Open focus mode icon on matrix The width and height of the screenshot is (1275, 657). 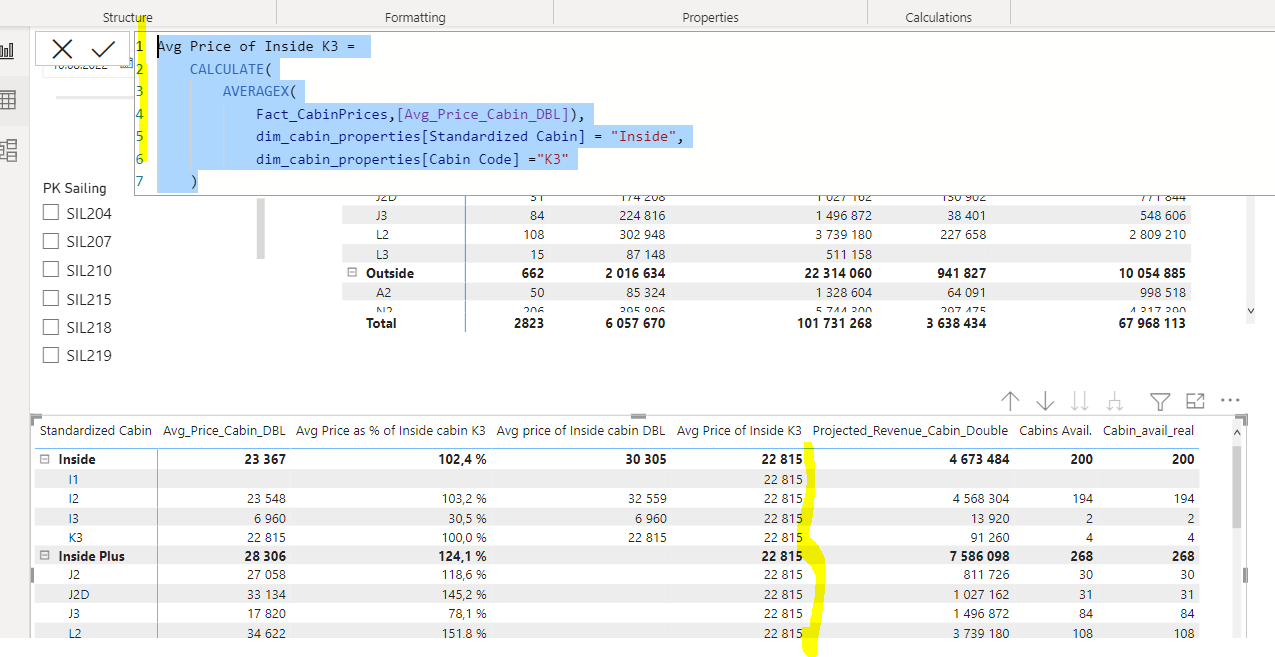click(x=1195, y=401)
